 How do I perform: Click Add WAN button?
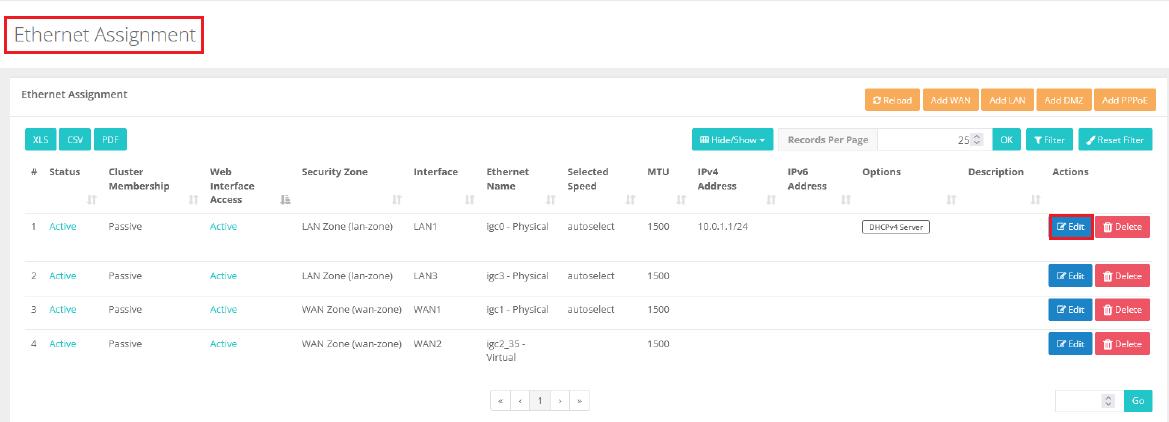click(949, 101)
